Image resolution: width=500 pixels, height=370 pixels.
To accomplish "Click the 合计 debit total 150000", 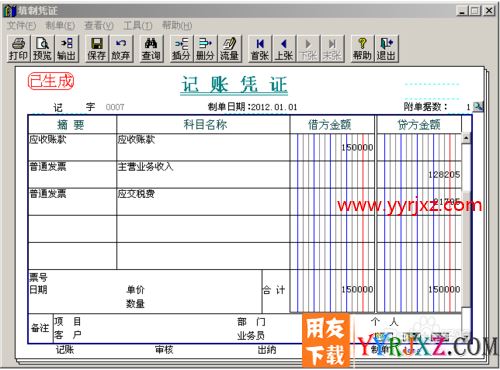I will pyautogui.click(x=357, y=289).
